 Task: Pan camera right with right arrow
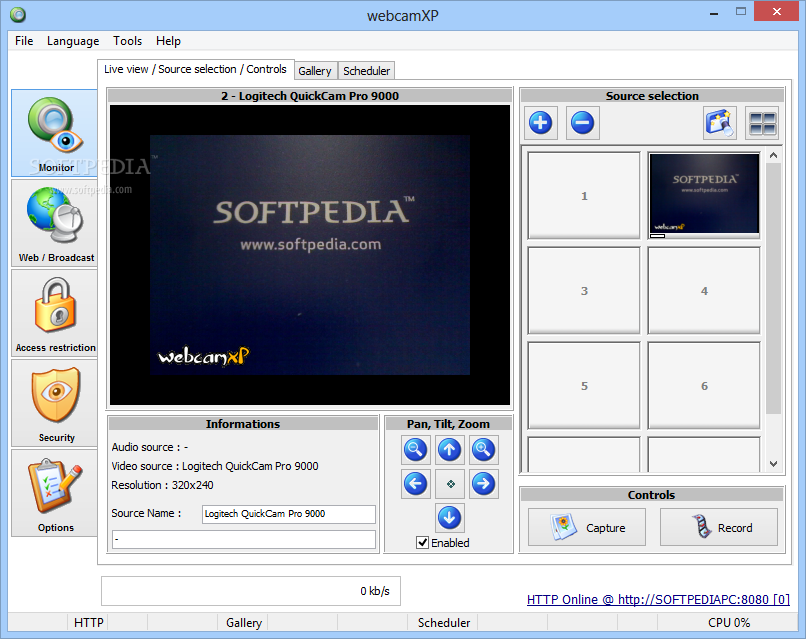click(x=483, y=484)
